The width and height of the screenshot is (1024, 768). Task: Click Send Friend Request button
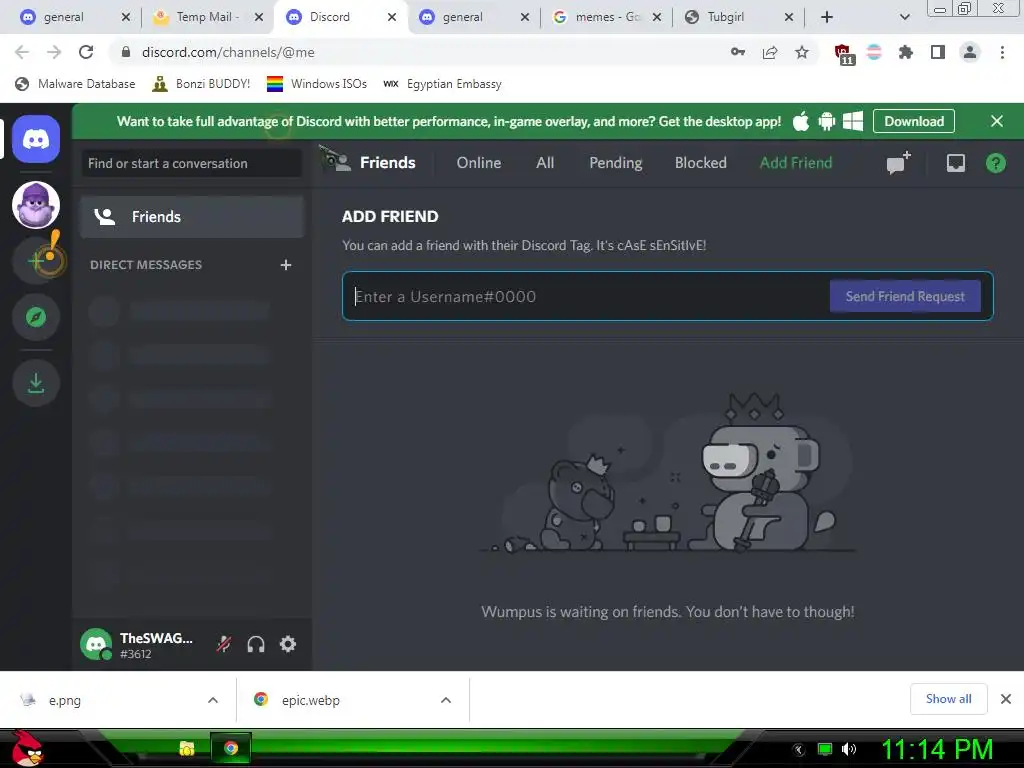point(905,296)
